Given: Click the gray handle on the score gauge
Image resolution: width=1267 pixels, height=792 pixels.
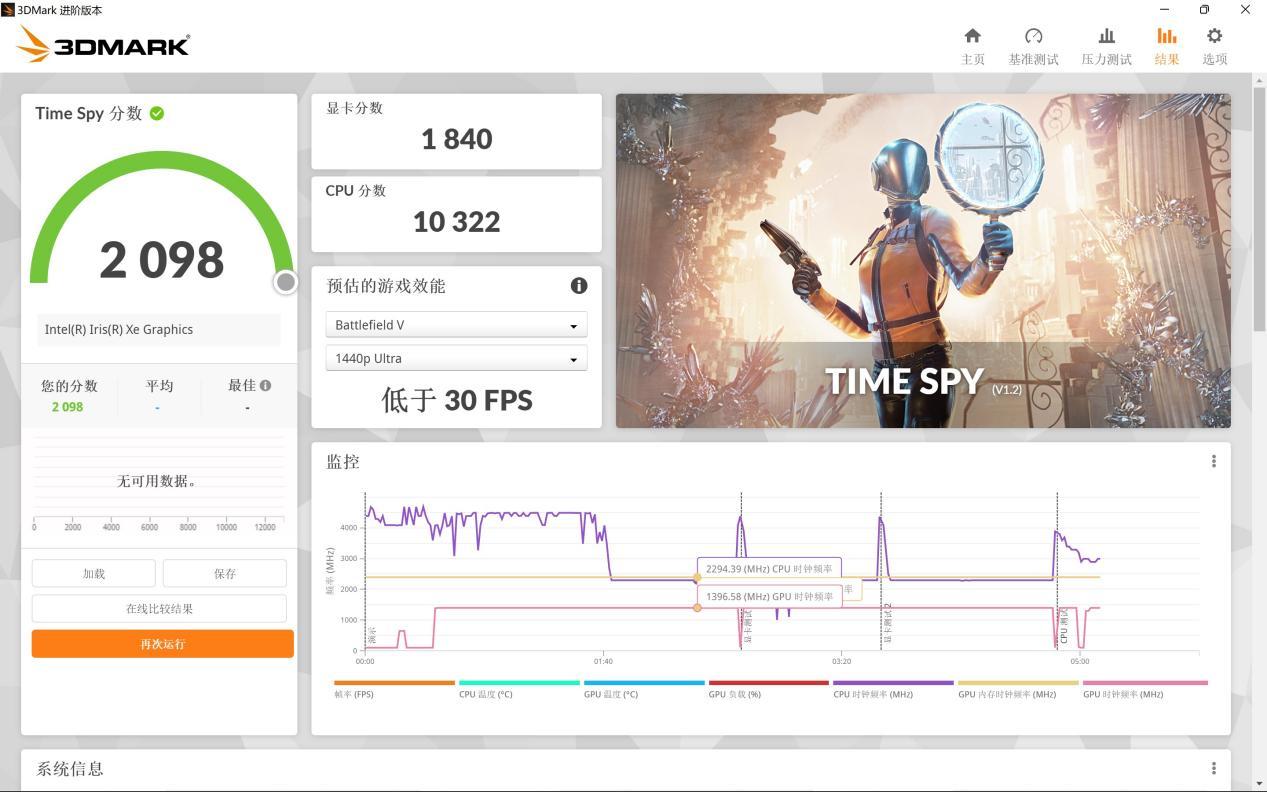Looking at the screenshot, I should (286, 282).
